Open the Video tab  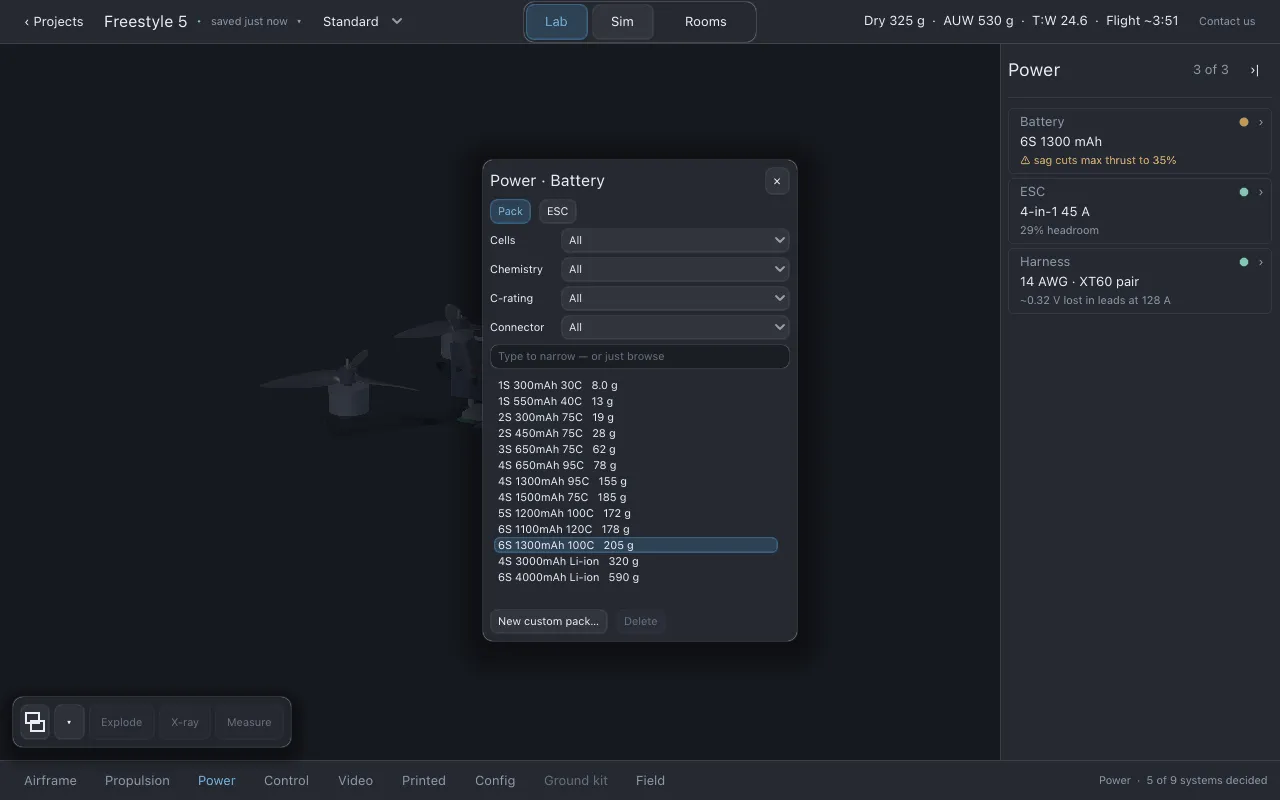click(x=355, y=780)
